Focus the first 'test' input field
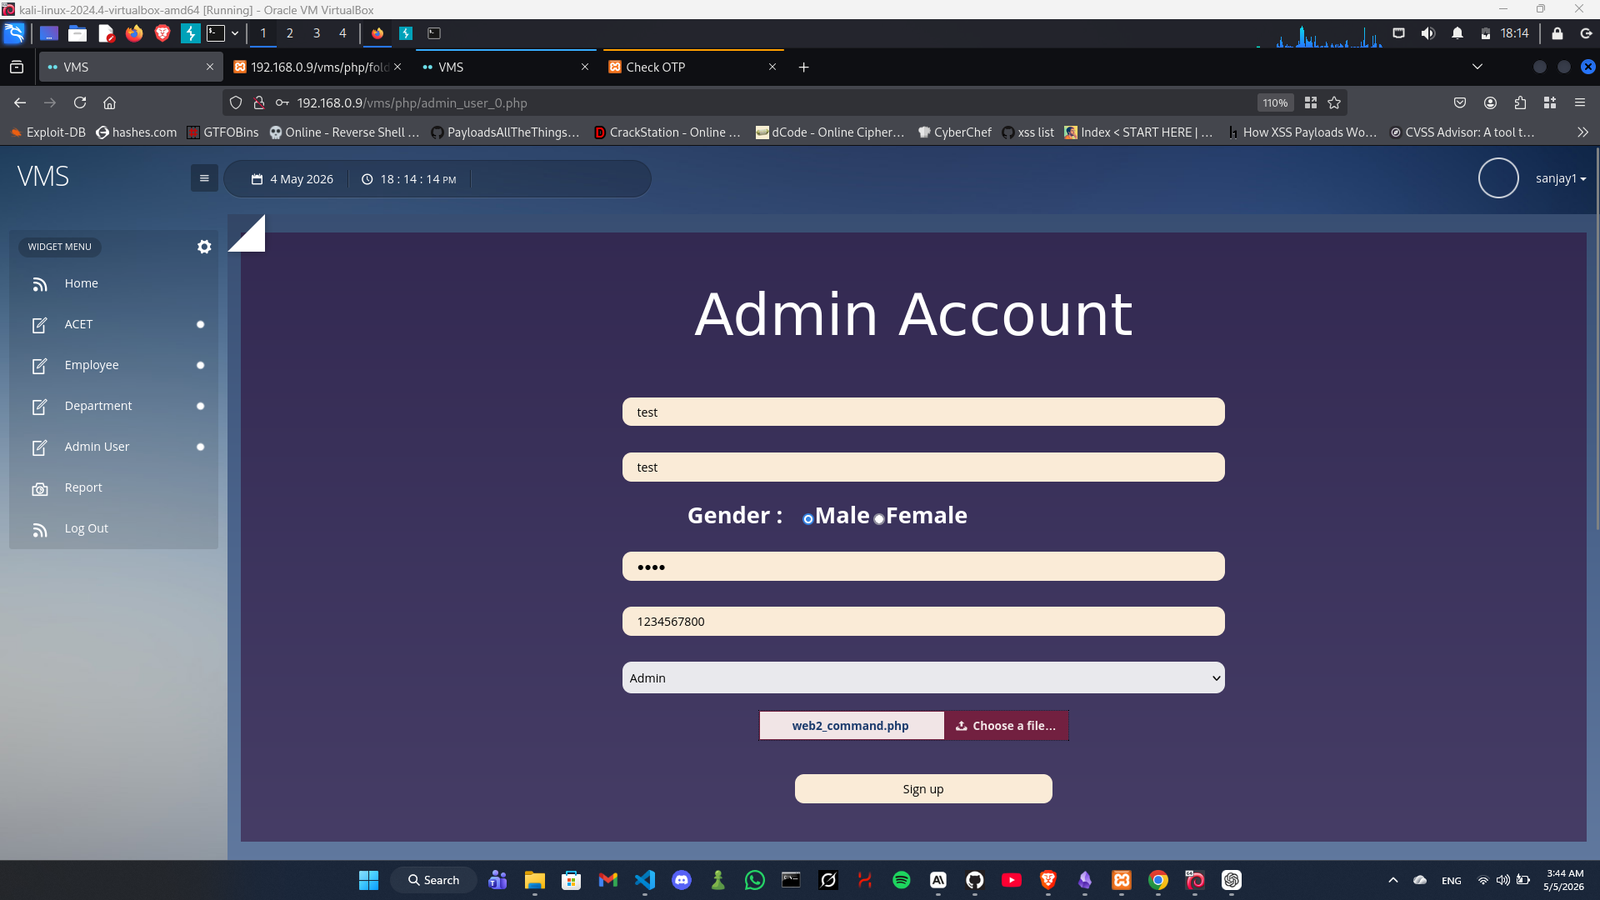Image resolution: width=1600 pixels, height=900 pixels. (x=923, y=412)
